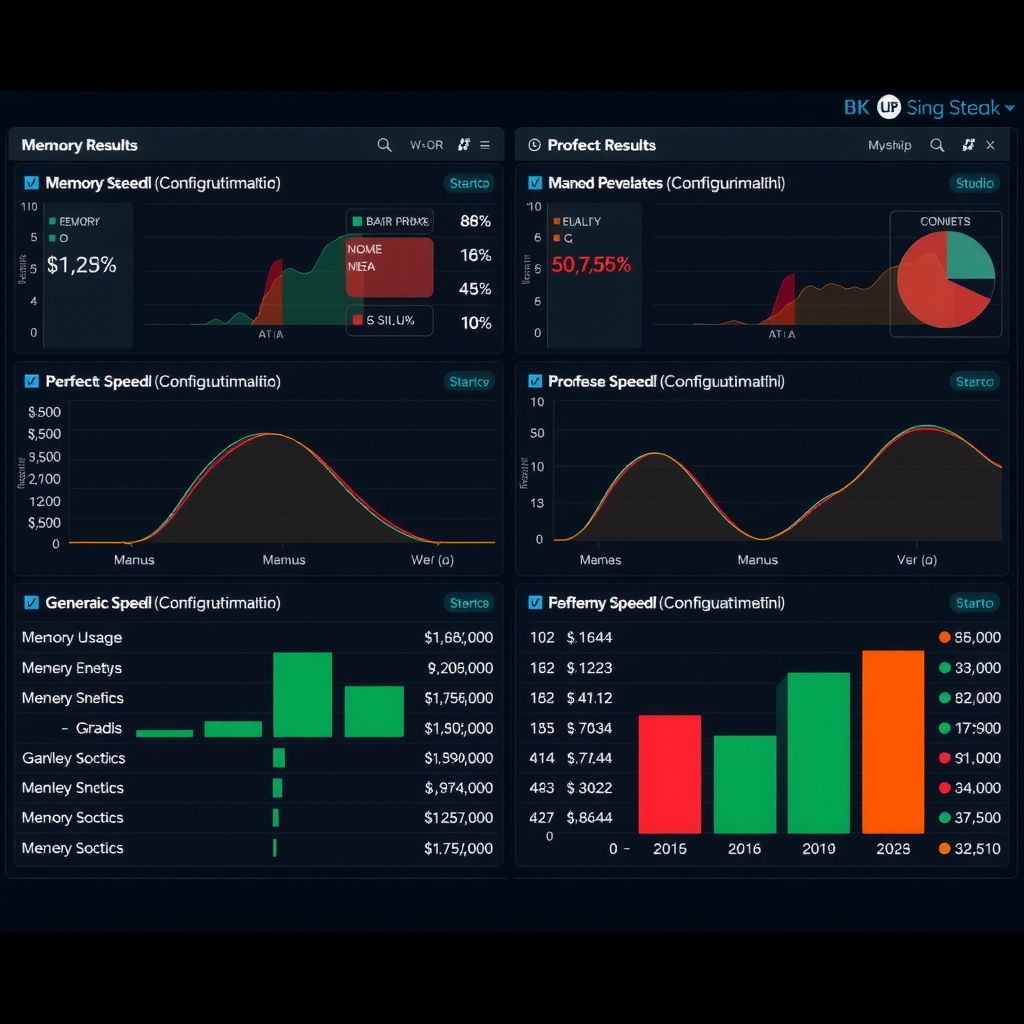The image size is (1024, 1024).
Task: Open the hamburger menu in Memory Results header
Action: [487, 144]
